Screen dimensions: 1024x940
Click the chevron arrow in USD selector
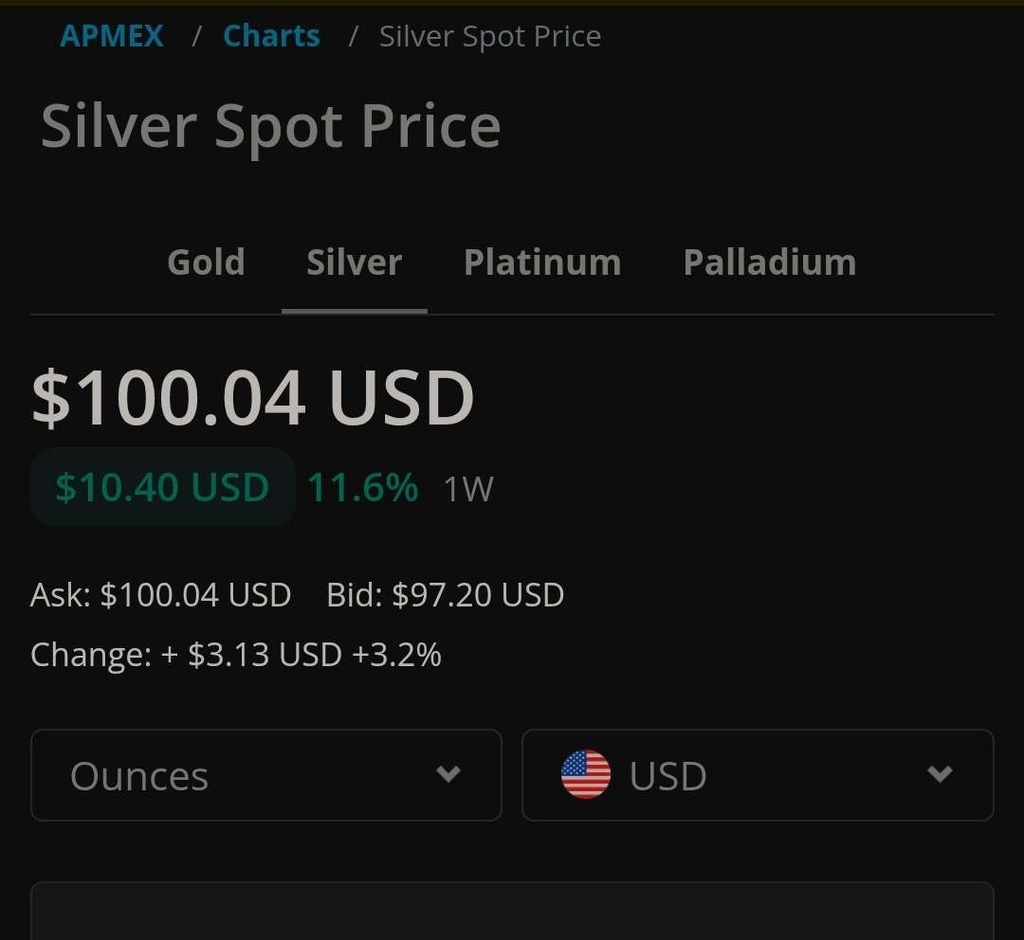(x=939, y=774)
